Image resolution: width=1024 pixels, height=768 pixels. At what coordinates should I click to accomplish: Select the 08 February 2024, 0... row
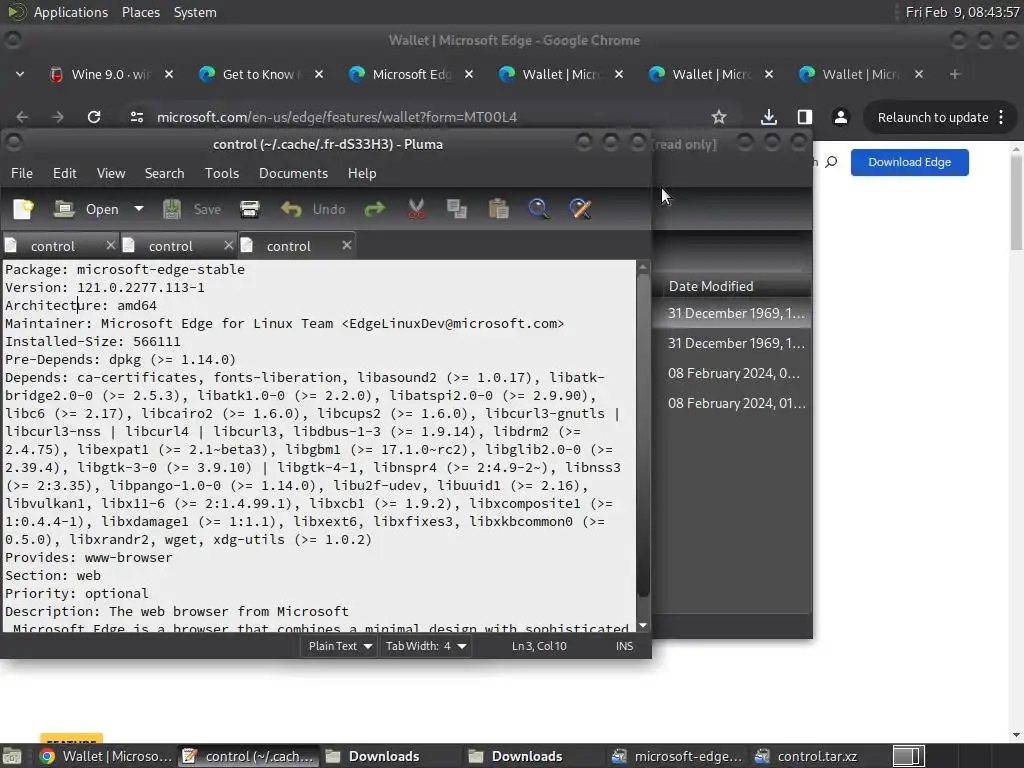click(735, 373)
